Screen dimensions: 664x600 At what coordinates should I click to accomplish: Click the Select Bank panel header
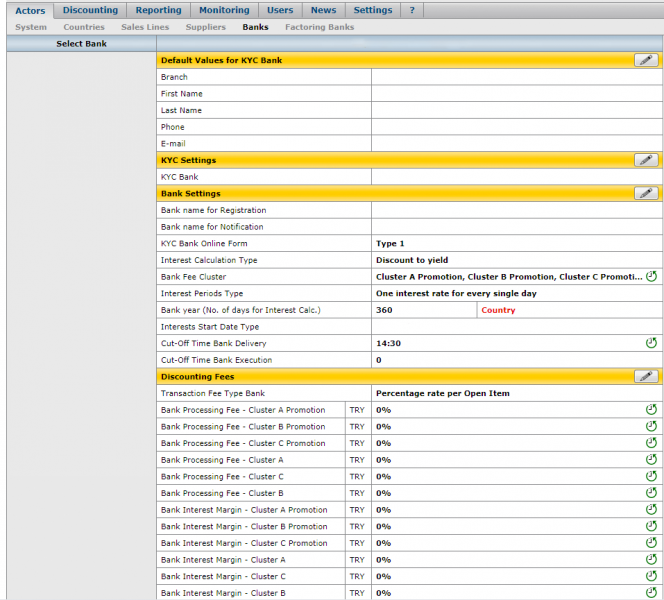click(81, 44)
